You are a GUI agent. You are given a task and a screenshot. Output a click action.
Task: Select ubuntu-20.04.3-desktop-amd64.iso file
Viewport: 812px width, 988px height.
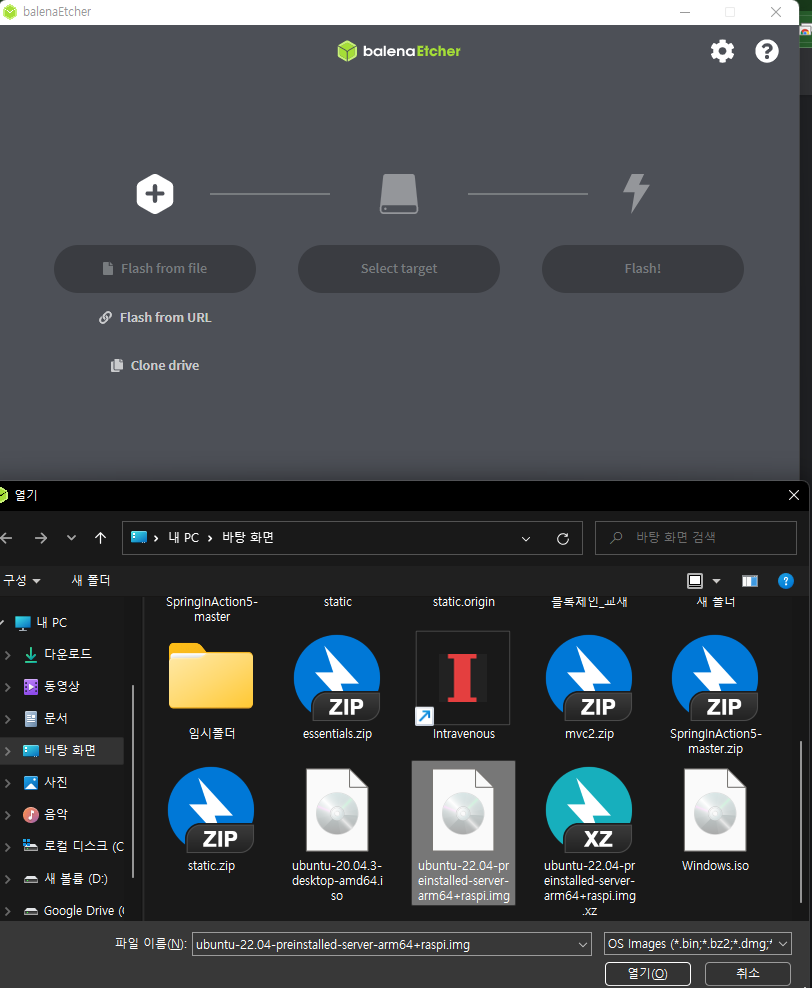click(337, 834)
